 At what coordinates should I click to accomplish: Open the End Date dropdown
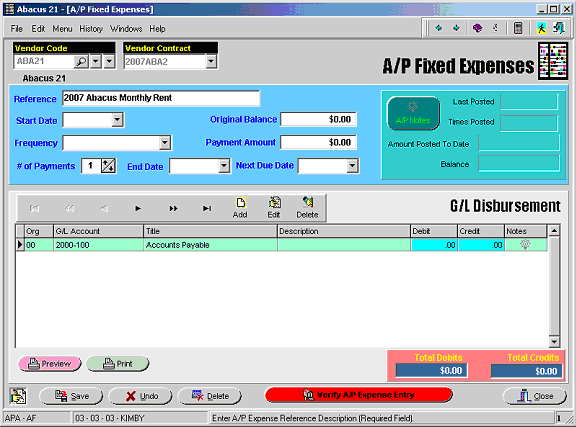(x=224, y=166)
